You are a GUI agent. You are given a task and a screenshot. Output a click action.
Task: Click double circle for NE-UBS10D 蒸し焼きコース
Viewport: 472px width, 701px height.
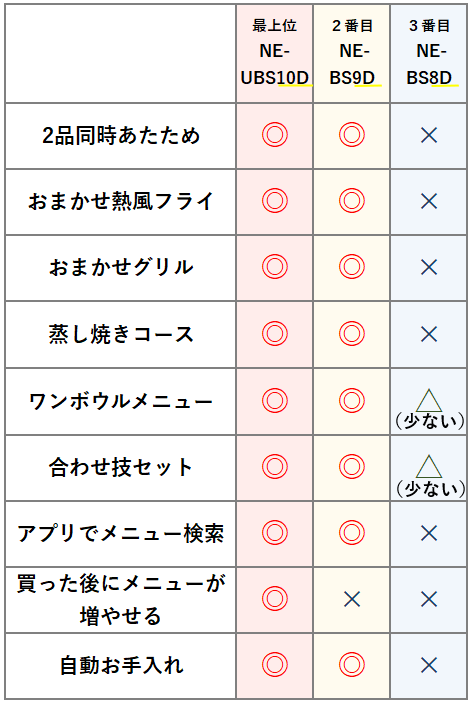tap(274, 334)
